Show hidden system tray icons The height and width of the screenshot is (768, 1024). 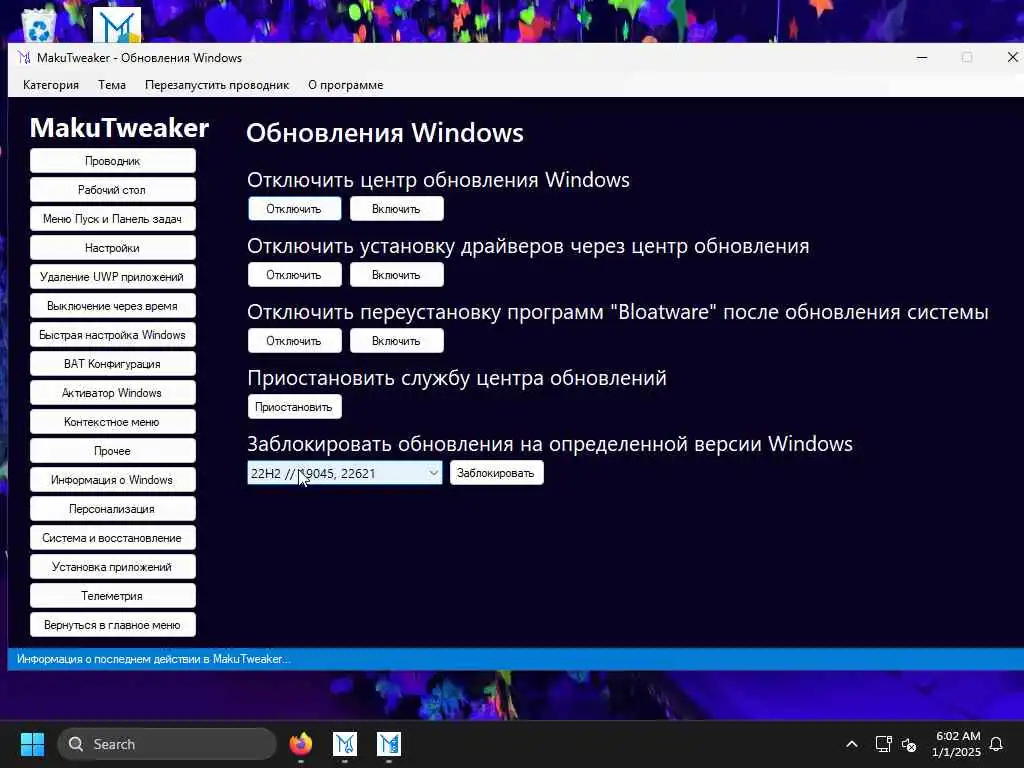[x=852, y=744]
